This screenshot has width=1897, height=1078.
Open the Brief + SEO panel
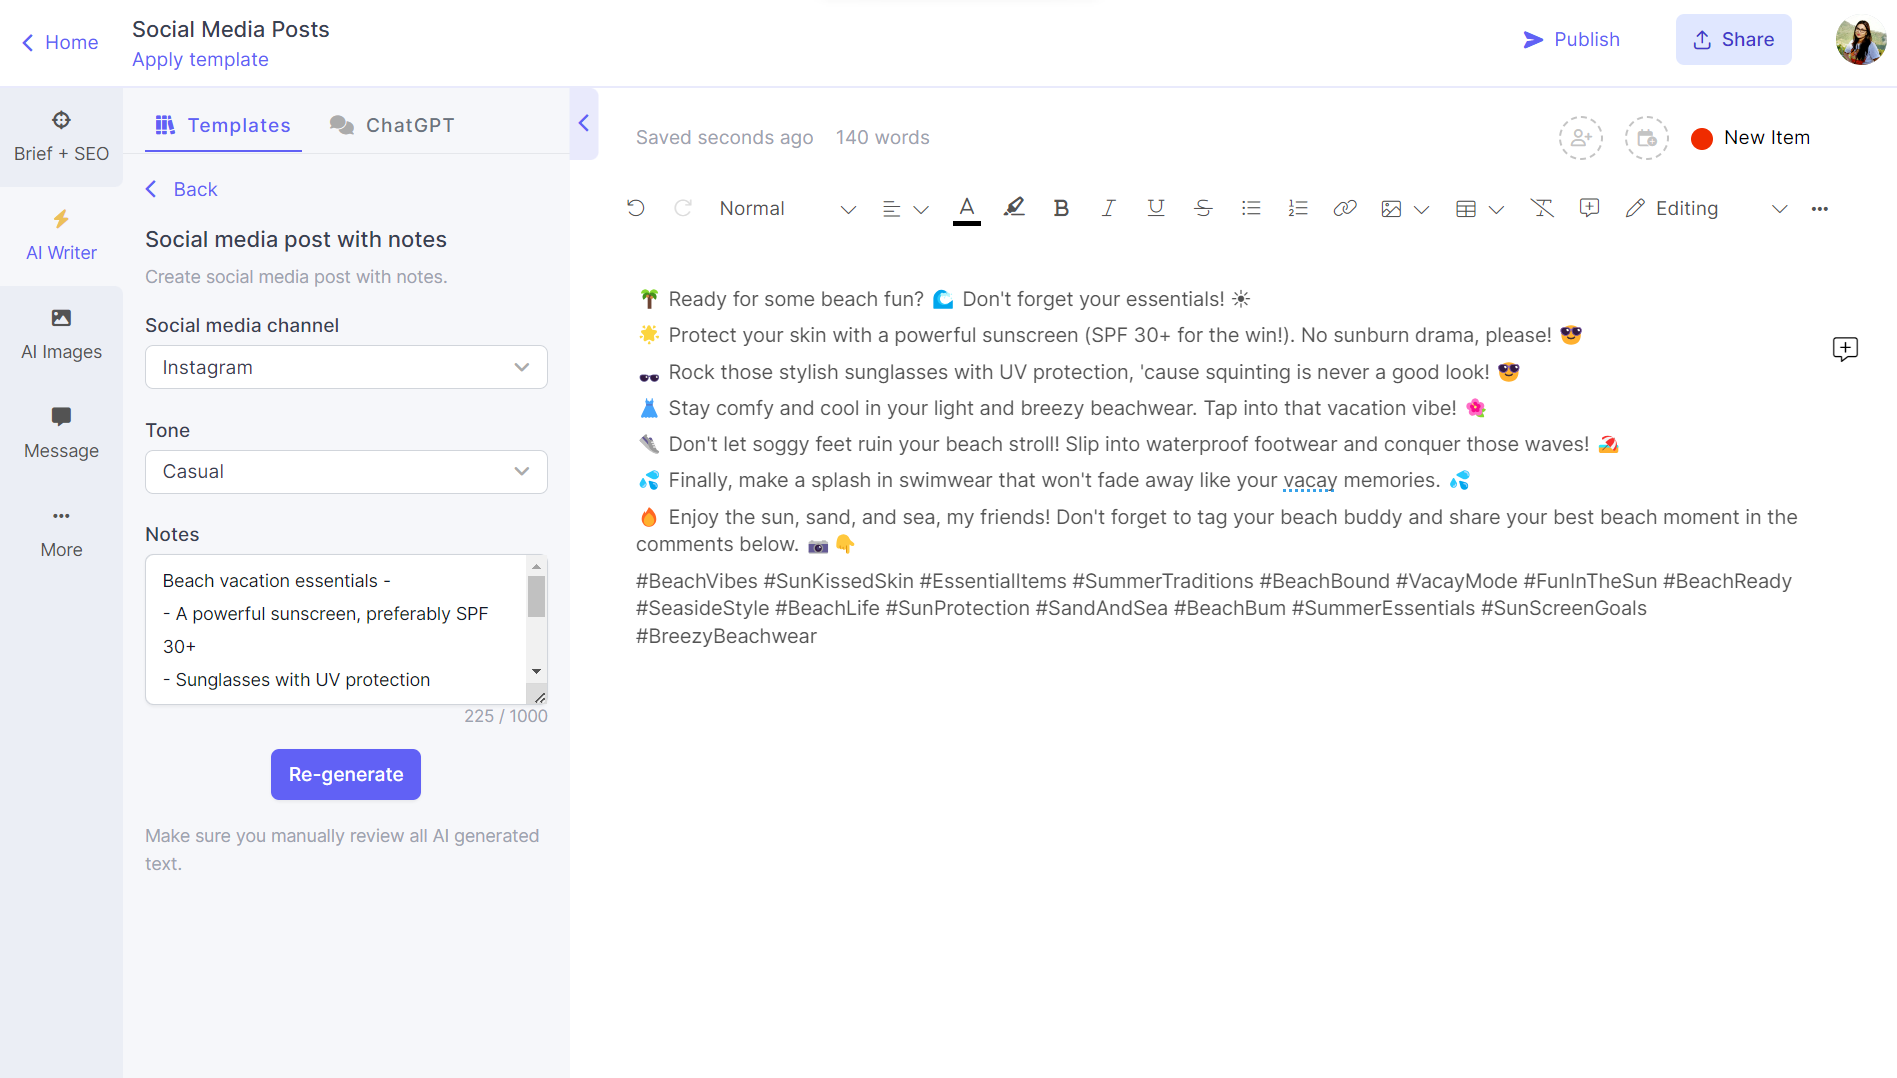point(61,136)
